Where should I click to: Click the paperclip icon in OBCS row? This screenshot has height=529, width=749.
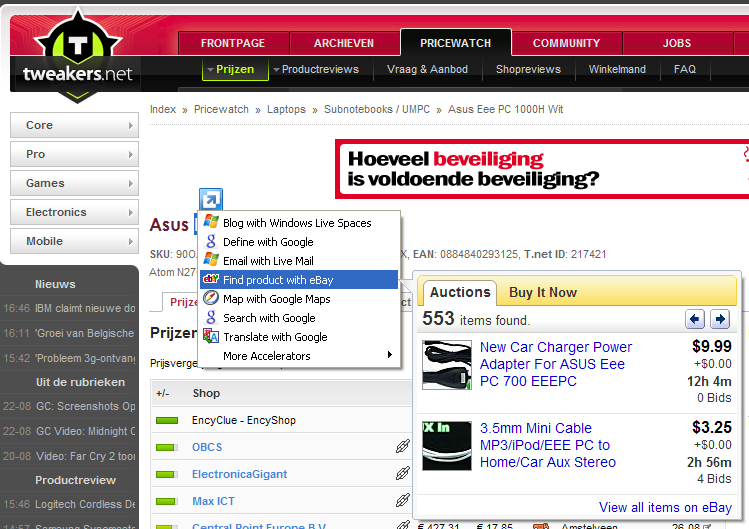(x=403, y=446)
